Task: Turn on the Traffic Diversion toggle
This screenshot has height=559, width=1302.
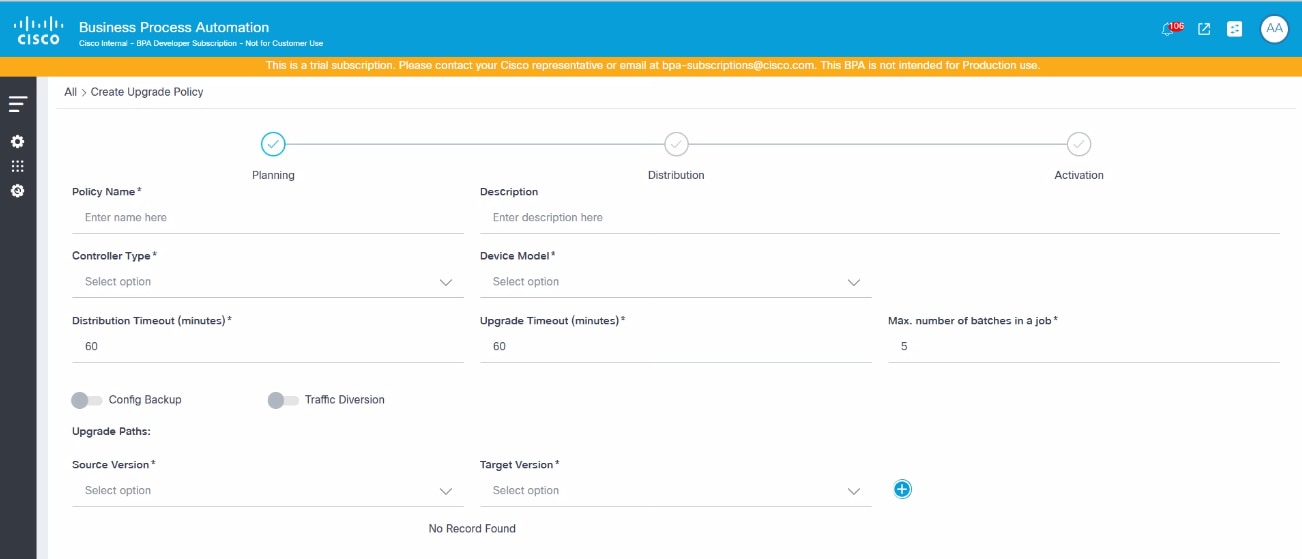Action: 283,400
